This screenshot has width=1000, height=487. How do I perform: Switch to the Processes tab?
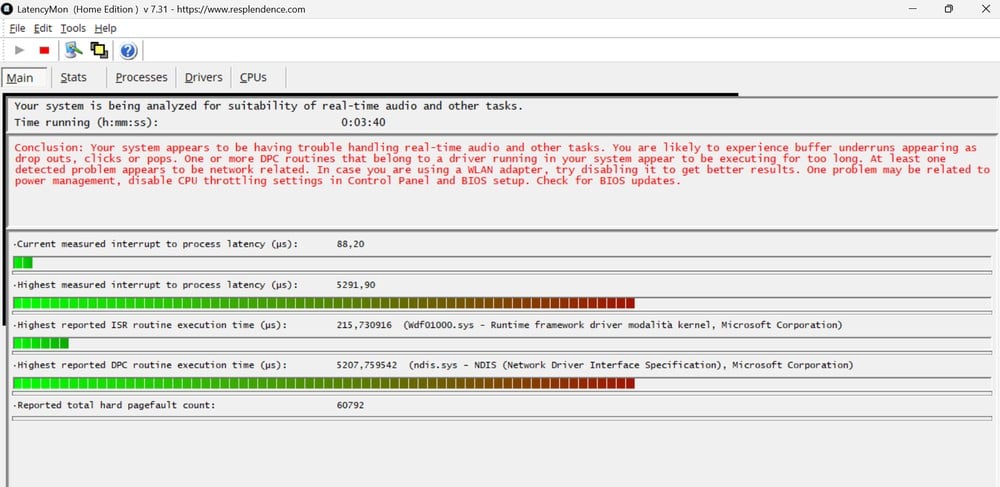coord(141,78)
